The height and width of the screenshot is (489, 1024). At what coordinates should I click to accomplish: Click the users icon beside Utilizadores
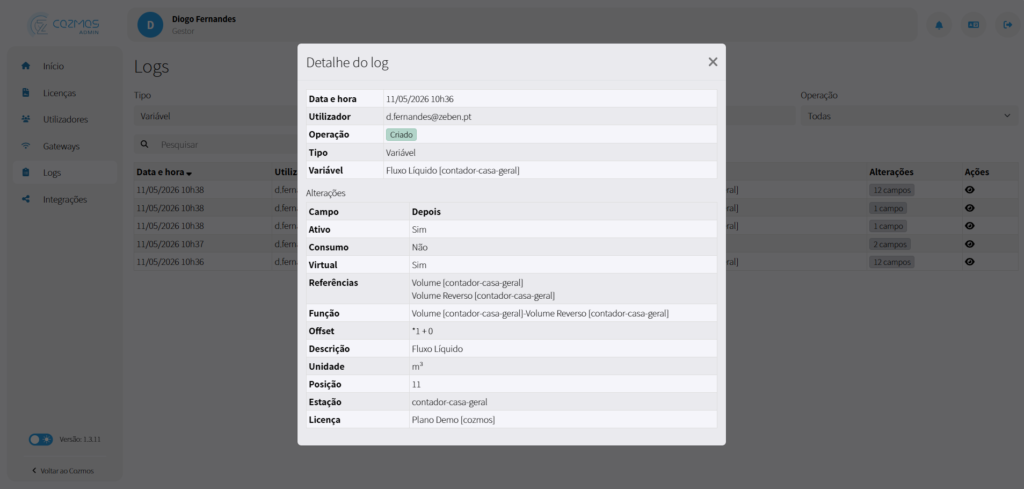(x=26, y=119)
